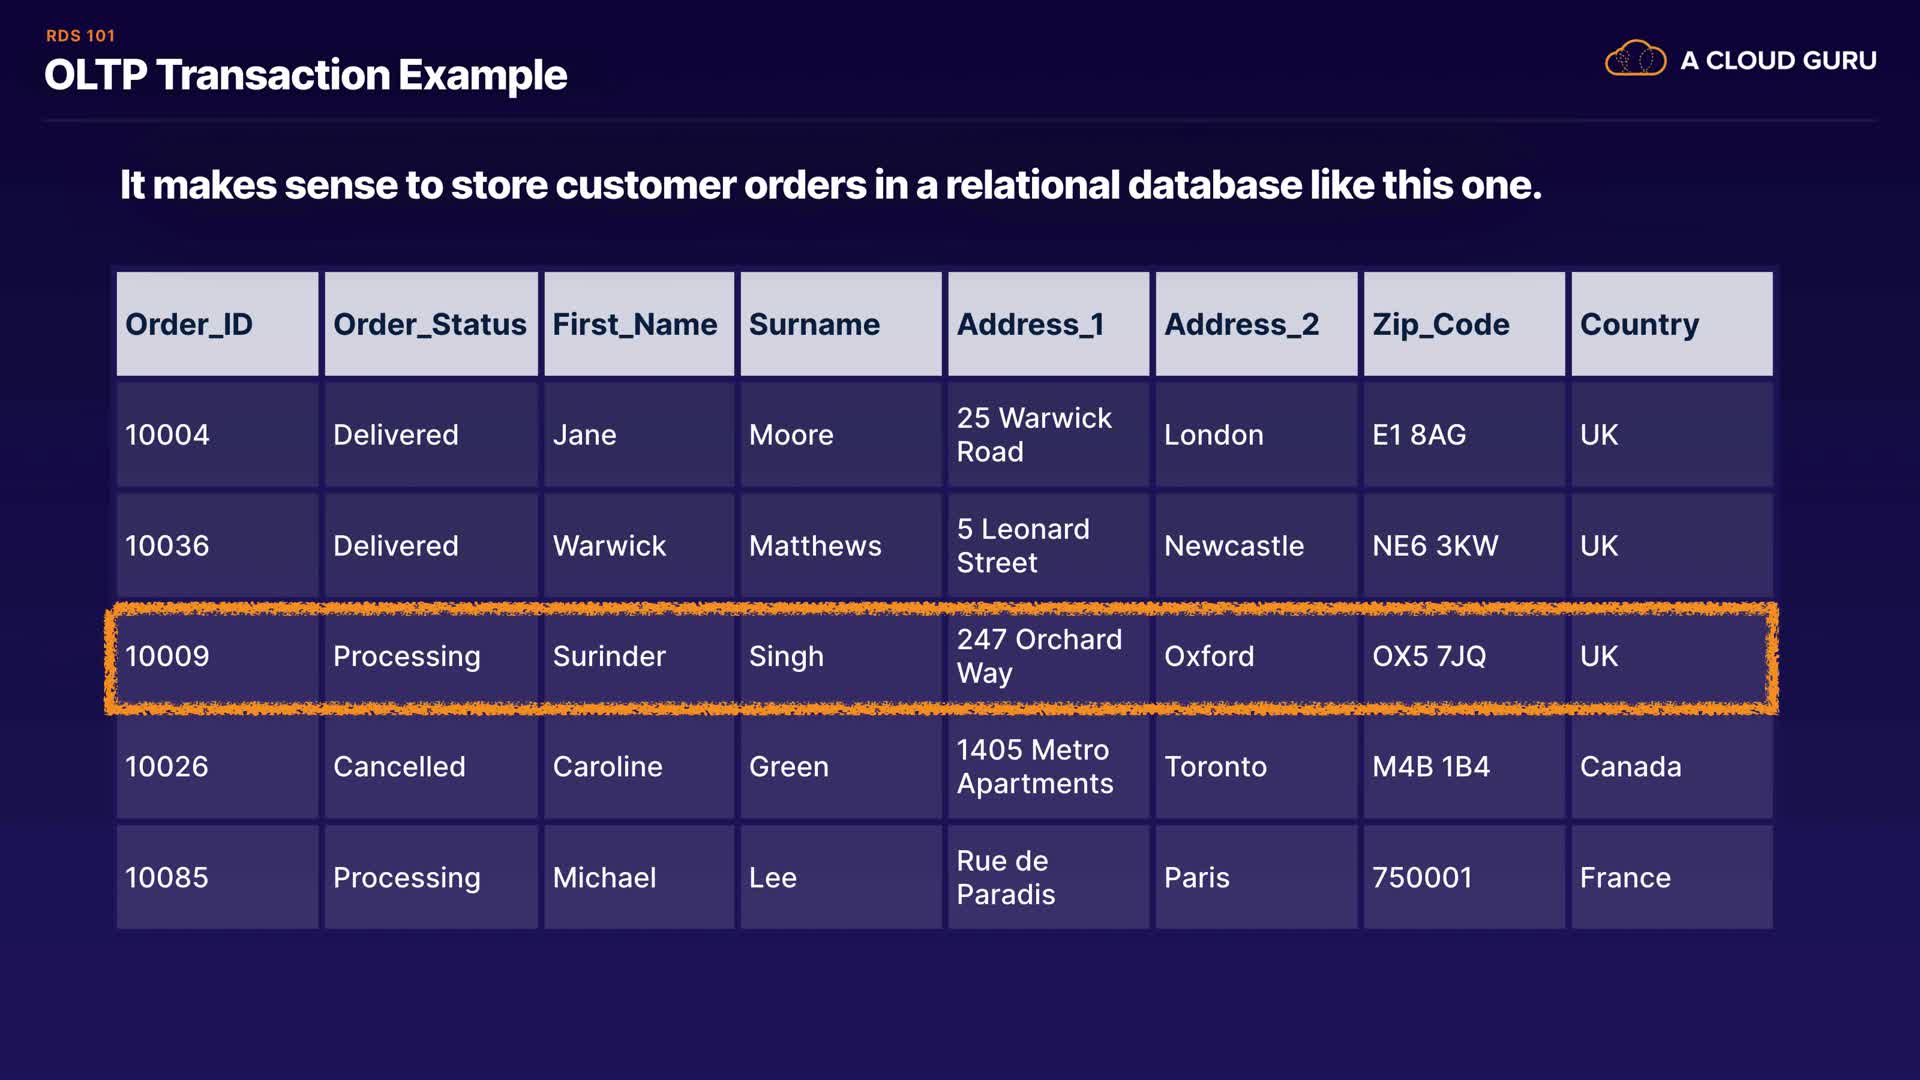Image resolution: width=1920 pixels, height=1080 pixels.
Task: Click the Matthews surname cell
Action: click(x=815, y=546)
